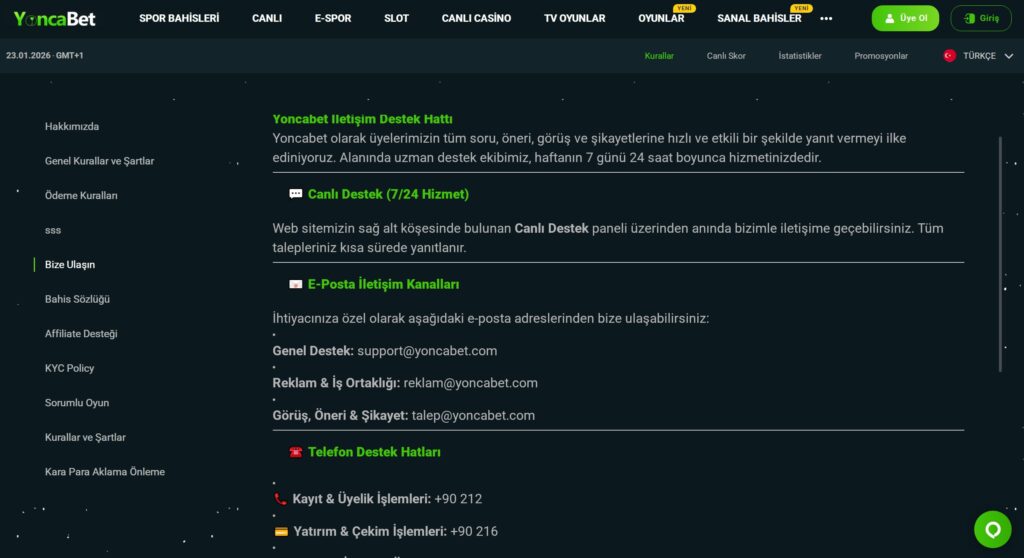The image size is (1024, 558).
Task: Open the Promosyonlar link
Action: 881,56
